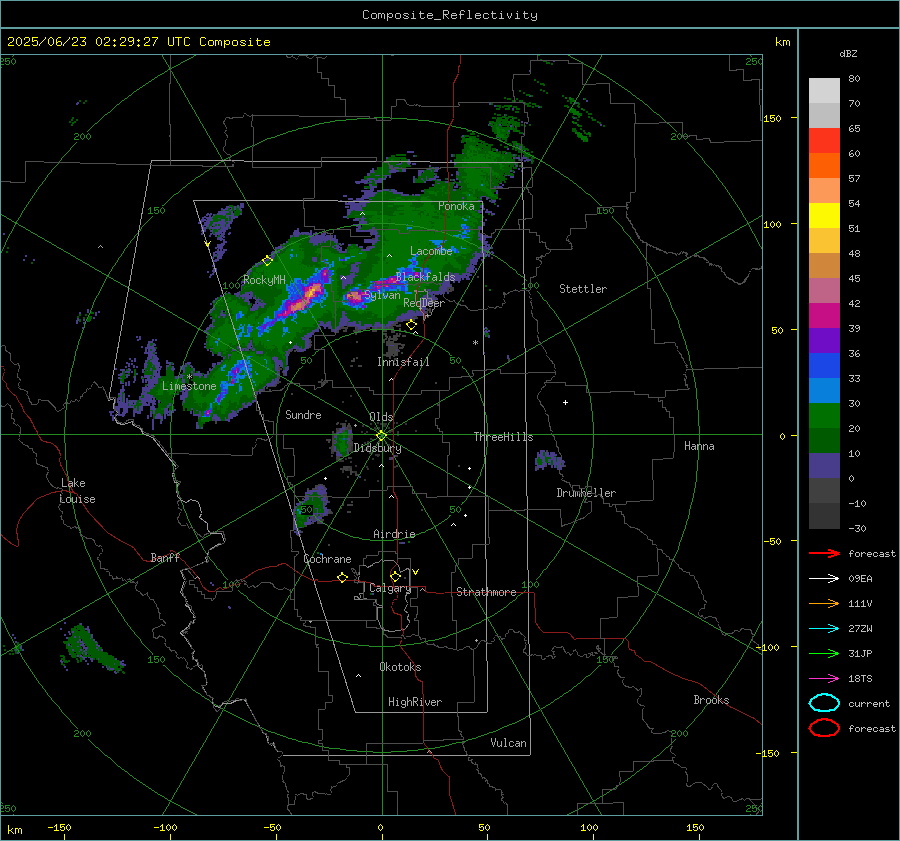Click the yellow diamond marker below Cochrane
The width and height of the screenshot is (900, 841).
click(342, 577)
